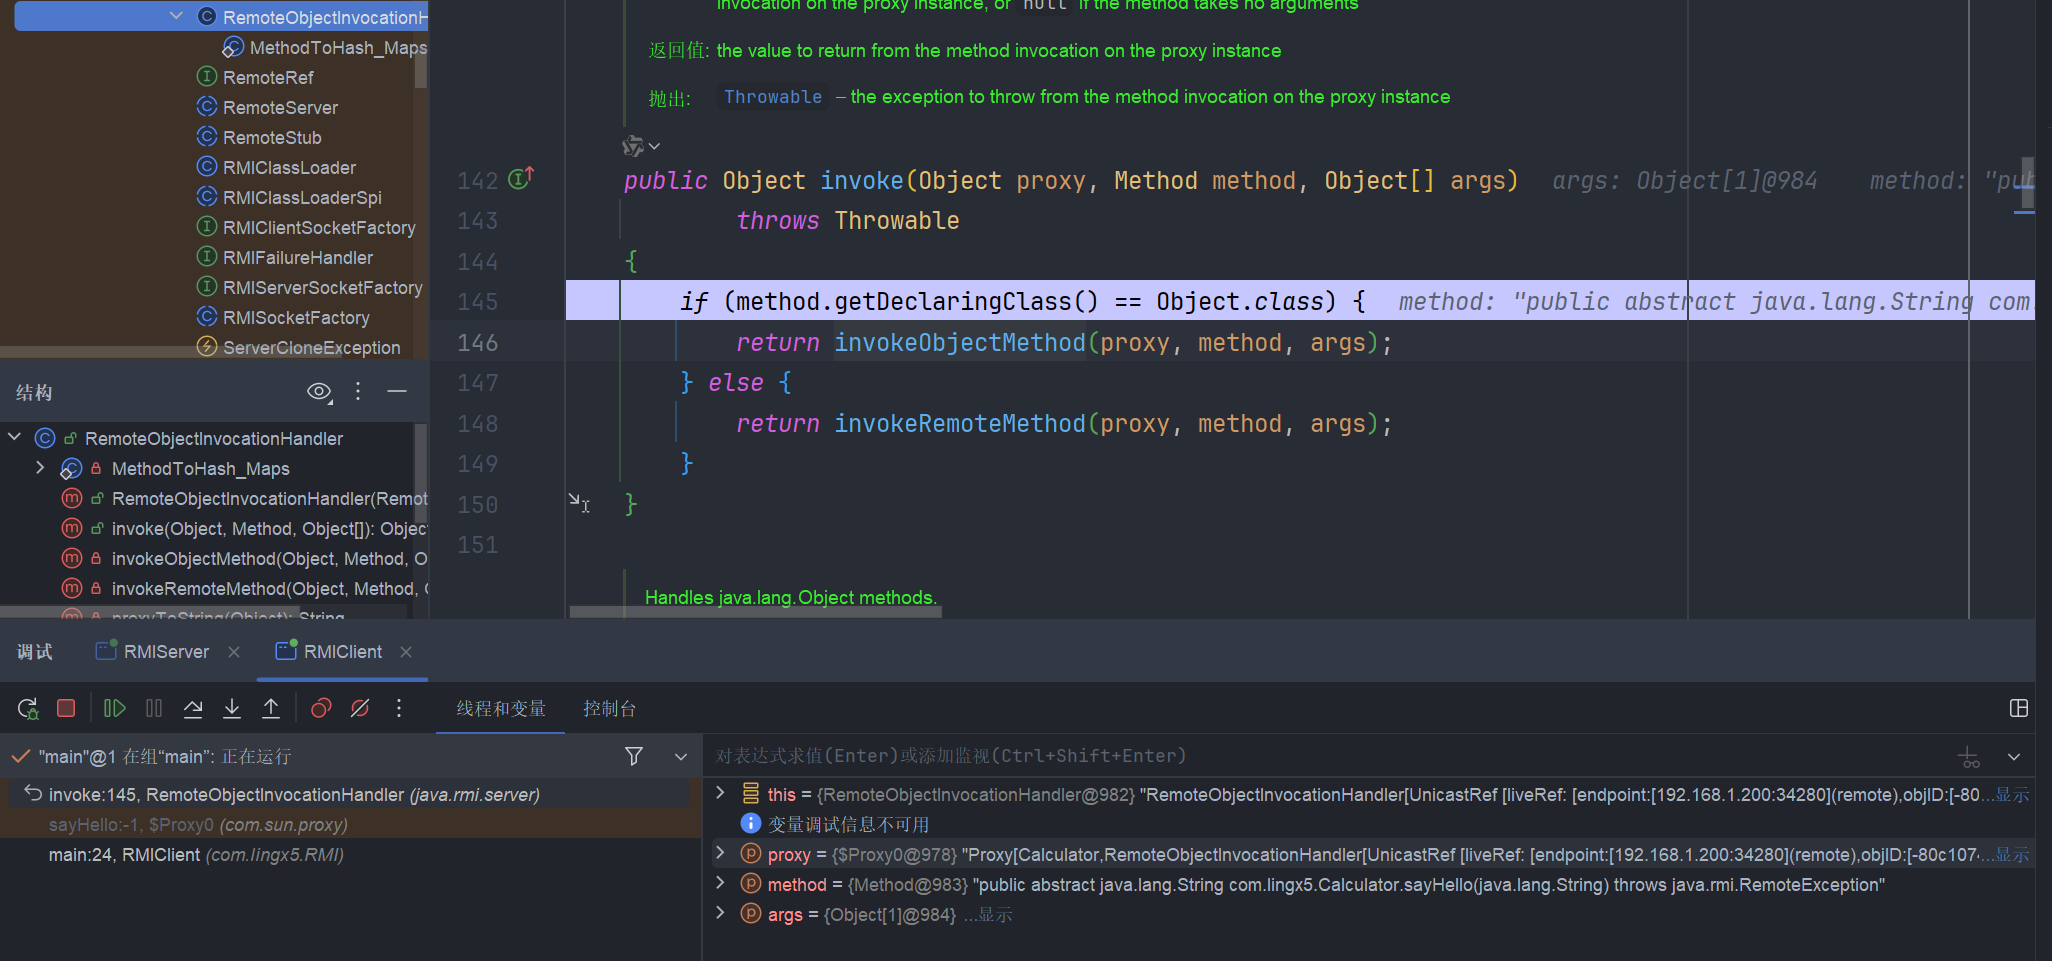Screen dimensions: 2052x961
Task: Expand the method variable node
Action: point(720,884)
